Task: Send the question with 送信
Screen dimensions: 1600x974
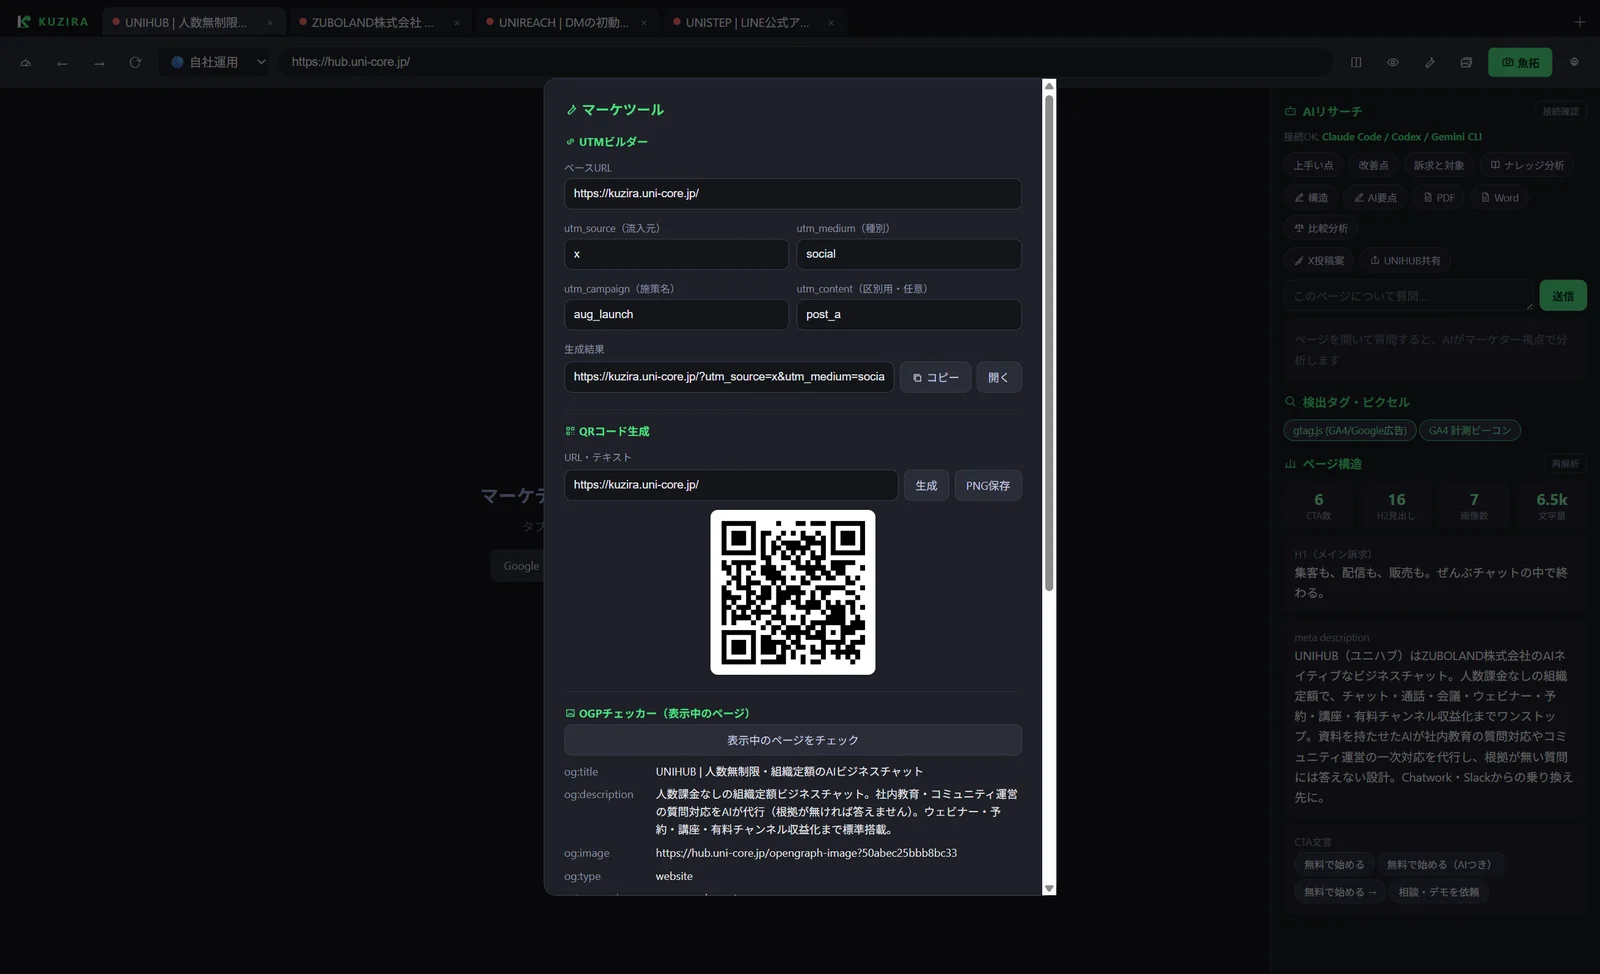Action: [x=1563, y=296]
